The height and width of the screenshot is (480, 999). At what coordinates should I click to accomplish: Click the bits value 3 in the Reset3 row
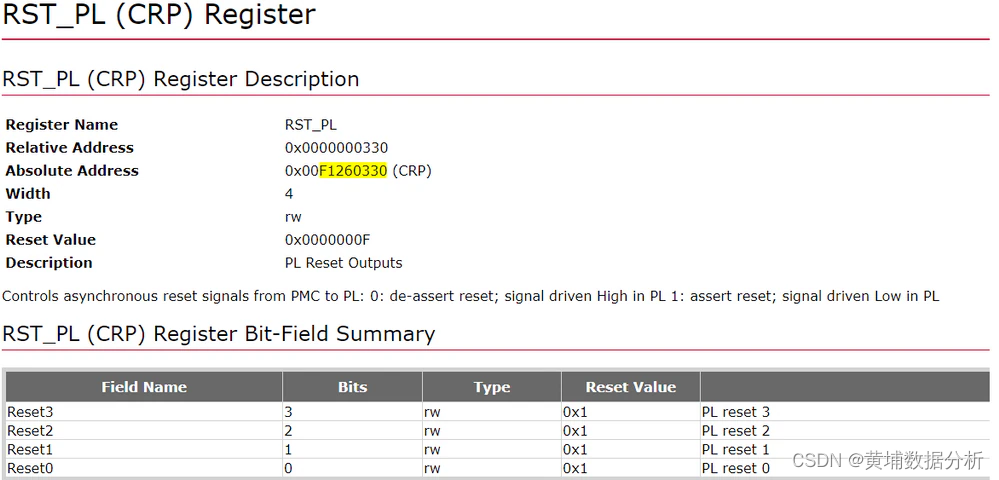point(288,412)
